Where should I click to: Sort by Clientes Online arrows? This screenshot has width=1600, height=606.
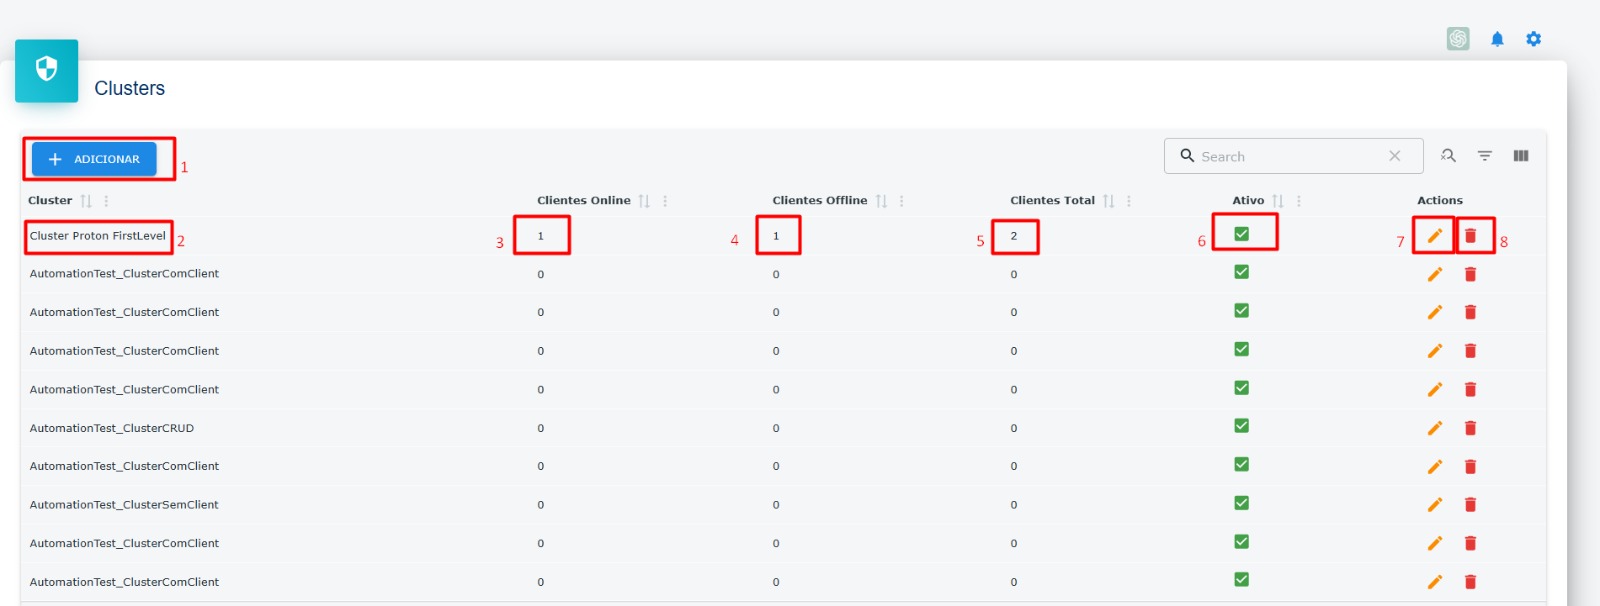(x=644, y=201)
